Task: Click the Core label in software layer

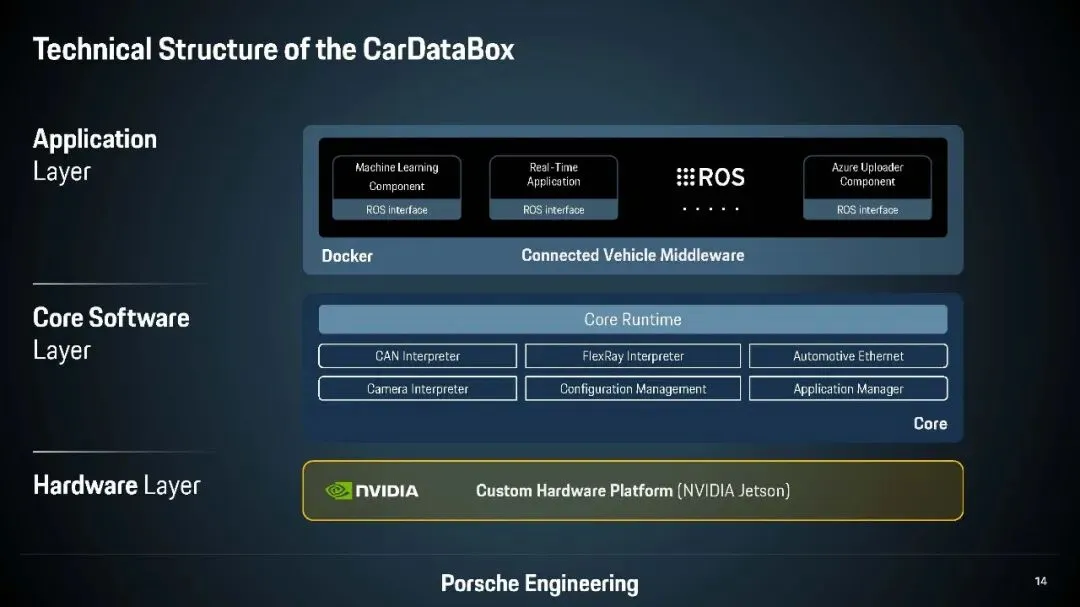Action: coord(930,423)
